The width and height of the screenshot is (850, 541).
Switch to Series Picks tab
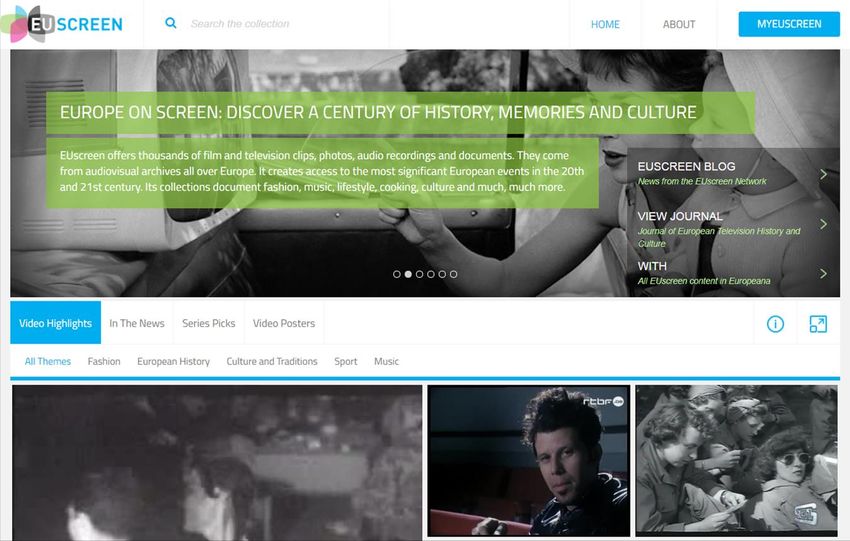tap(209, 323)
